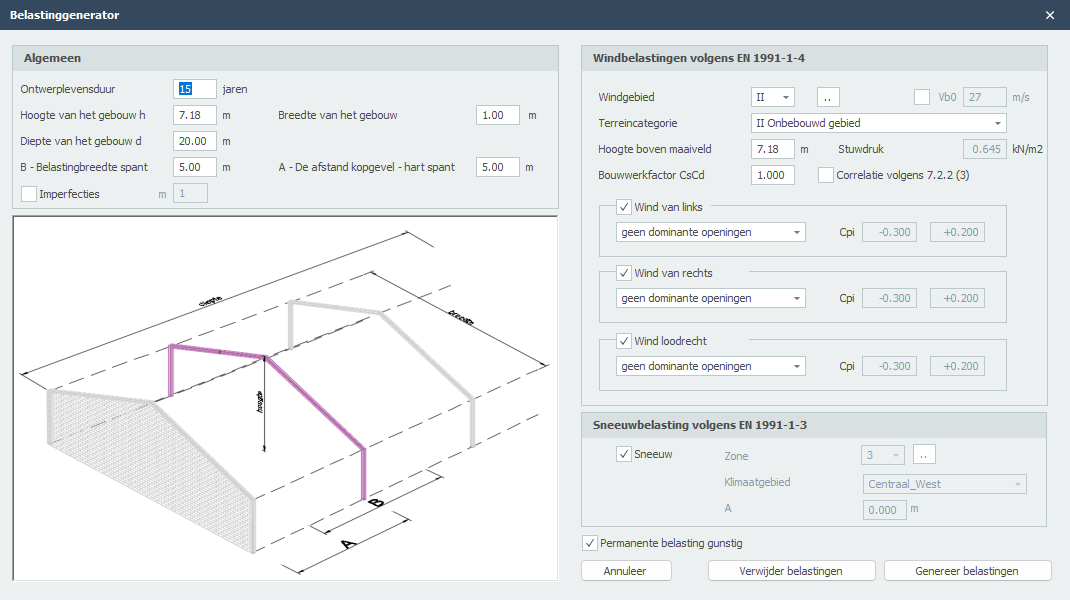
Task: Click the building frame diagram preview
Action: tap(285, 397)
